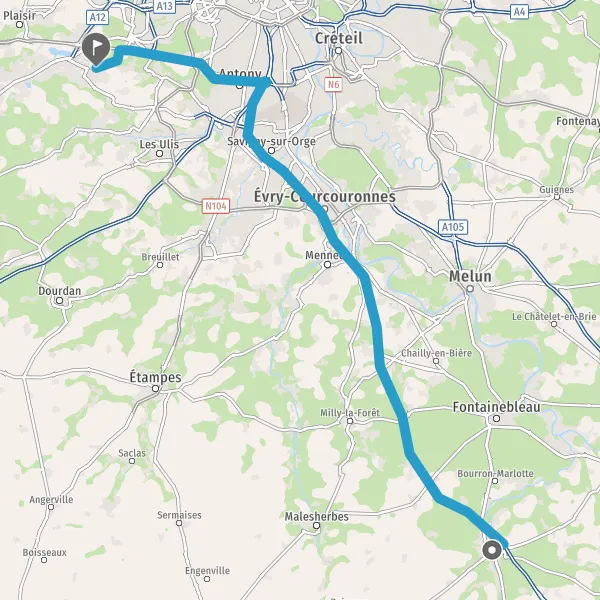The height and width of the screenshot is (600, 600).
Task: Select the Étampes town label
Action: click(x=155, y=377)
